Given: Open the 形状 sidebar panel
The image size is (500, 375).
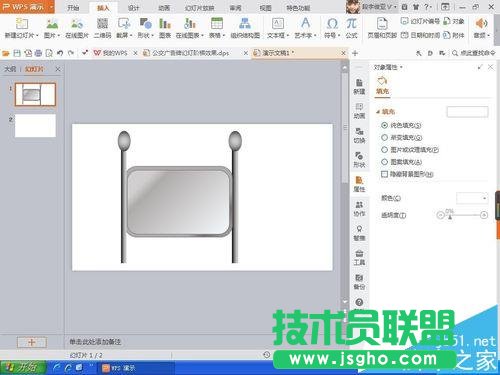Looking at the screenshot, I should pyautogui.click(x=359, y=160).
